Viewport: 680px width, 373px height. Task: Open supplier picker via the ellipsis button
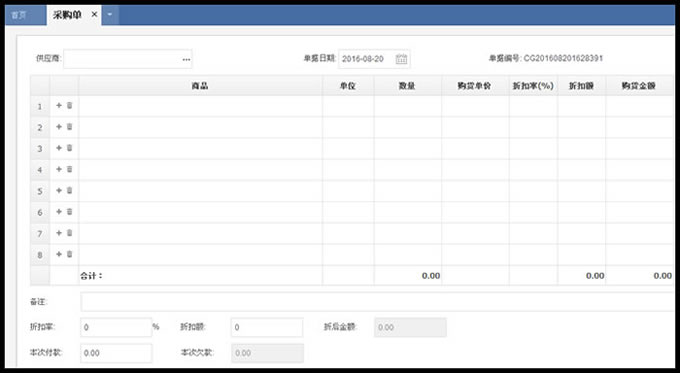tap(186, 59)
